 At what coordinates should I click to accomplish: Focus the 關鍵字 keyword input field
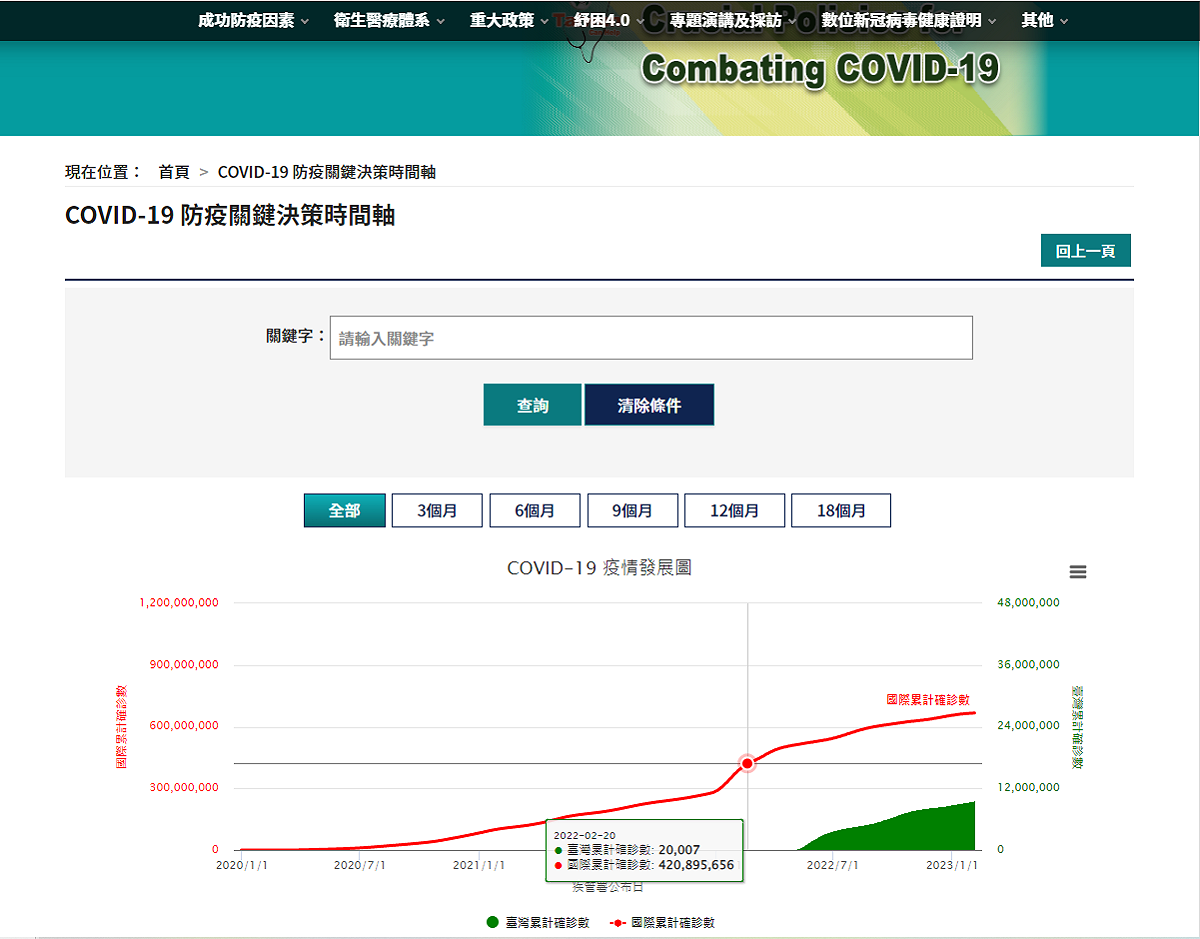pyautogui.click(x=651, y=338)
